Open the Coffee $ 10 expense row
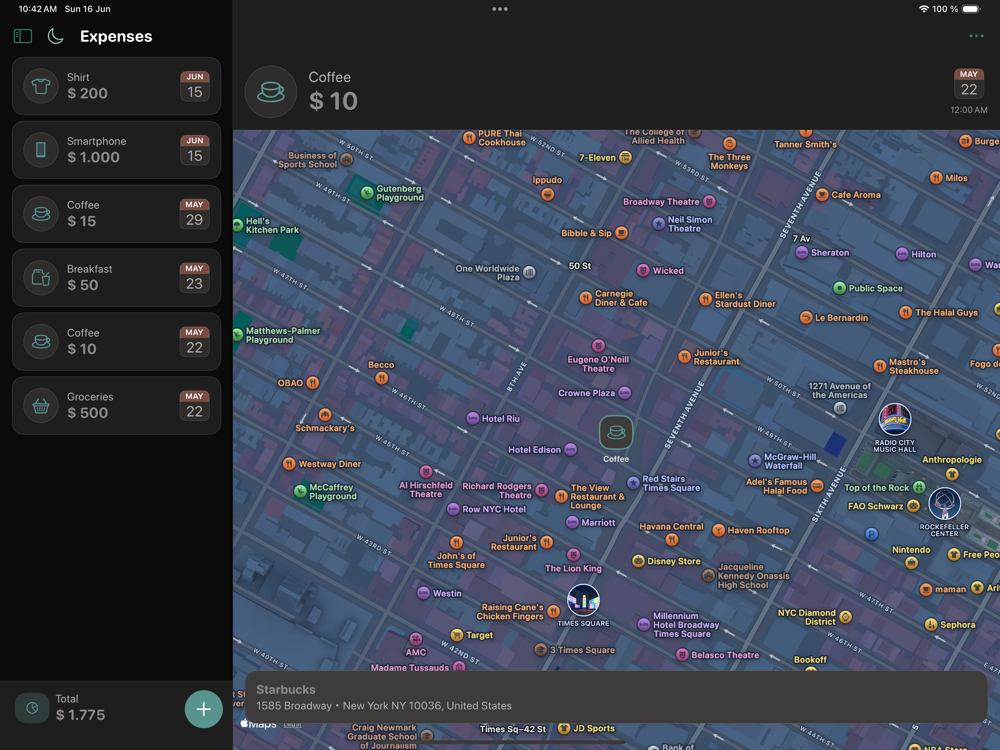Viewport: 1000px width, 750px height. click(116, 341)
